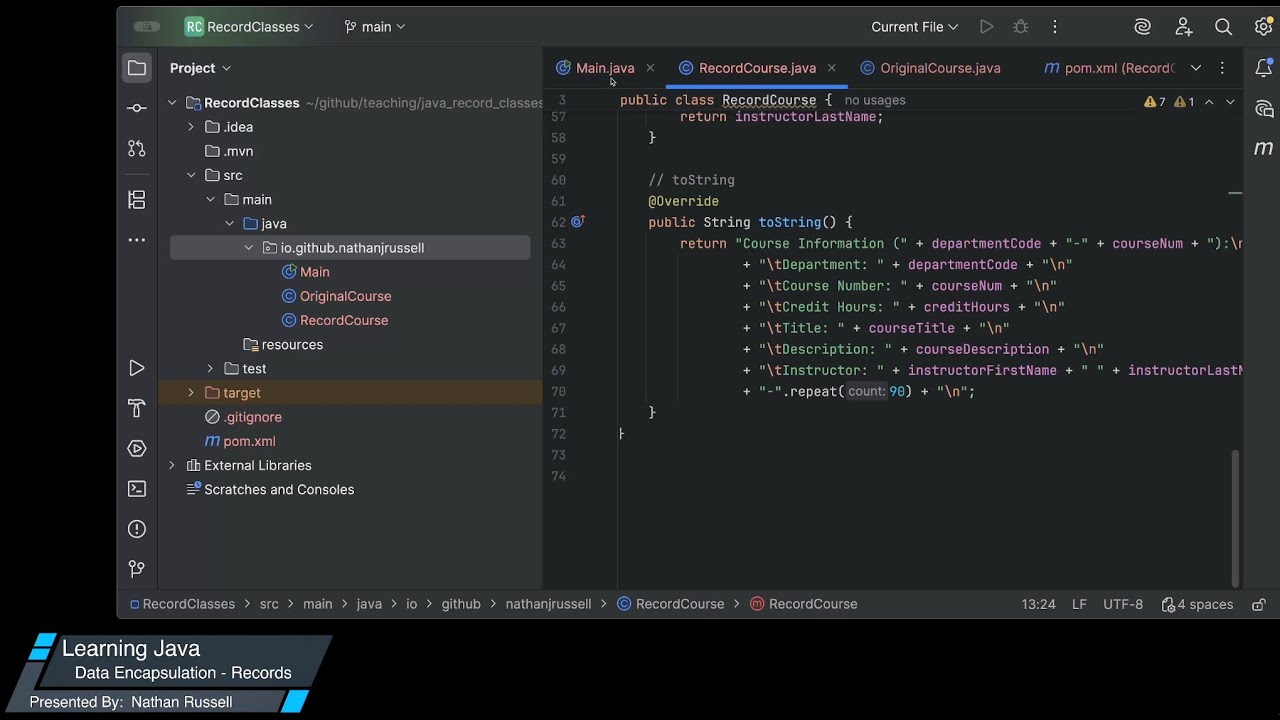Select the .gitignore file
The width and height of the screenshot is (1280, 720).
[x=243, y=417]
